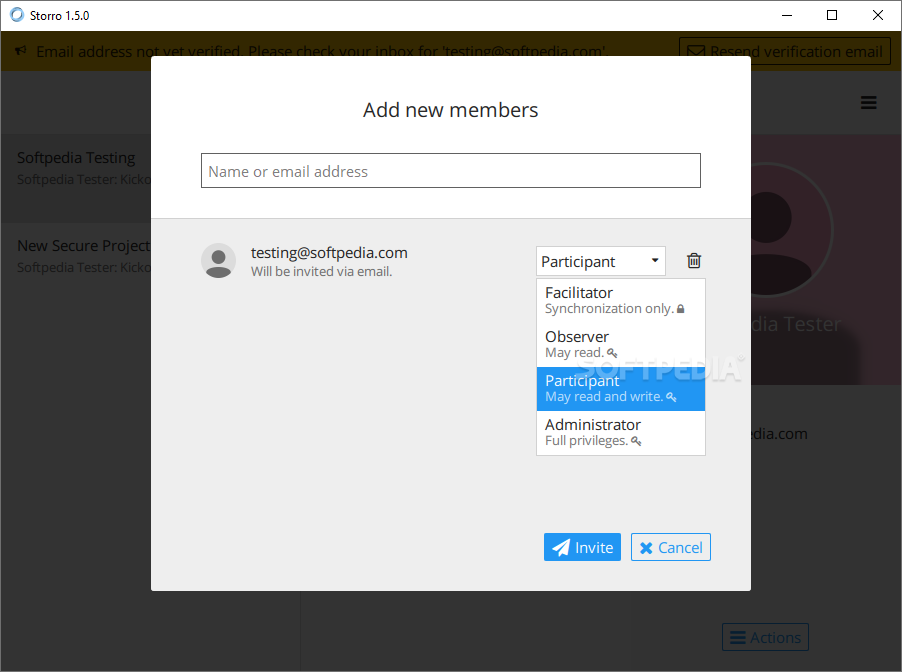Delete the testing@softpedia.com invitee with trash icon
Viewport: 902px width, 672px height.
(694, 261)
